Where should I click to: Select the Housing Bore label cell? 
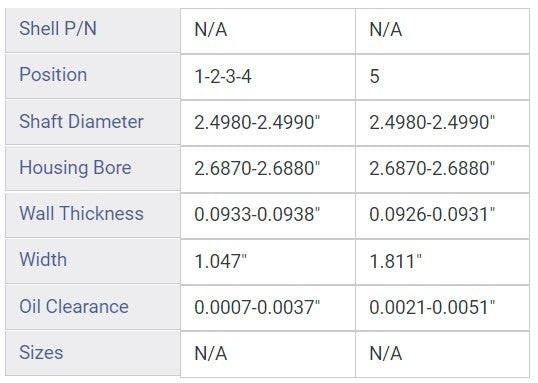coord(93,168)
